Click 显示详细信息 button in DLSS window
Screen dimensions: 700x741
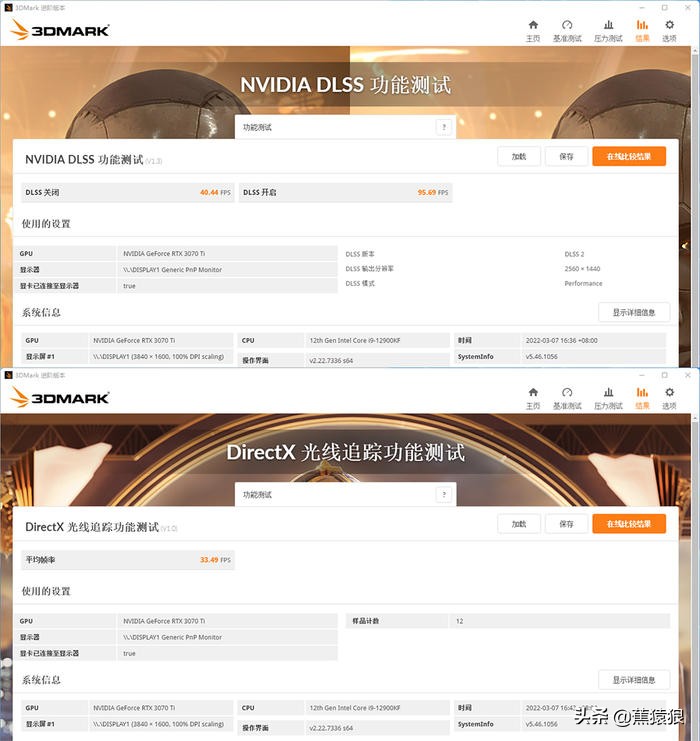pos(634,312)
